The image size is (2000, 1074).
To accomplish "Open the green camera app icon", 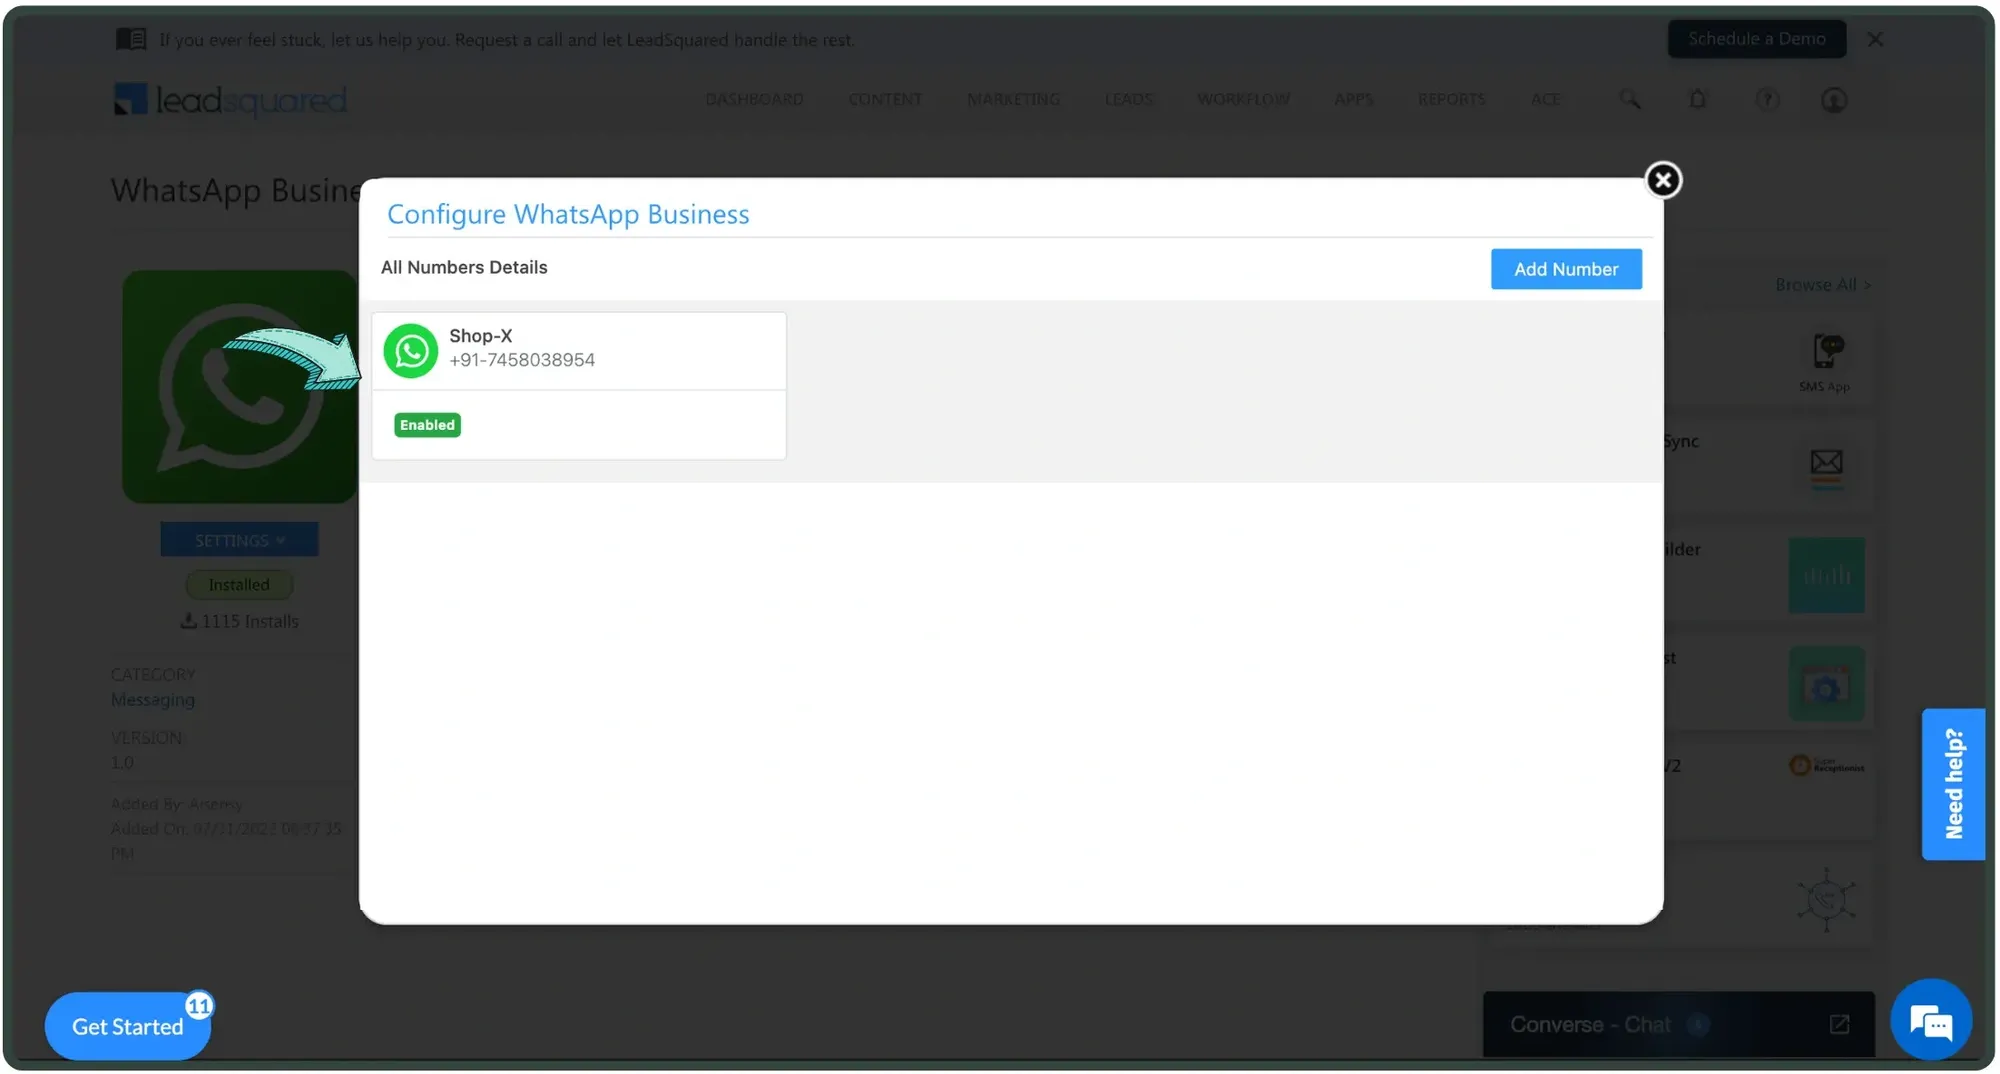I will [1826, 684].
